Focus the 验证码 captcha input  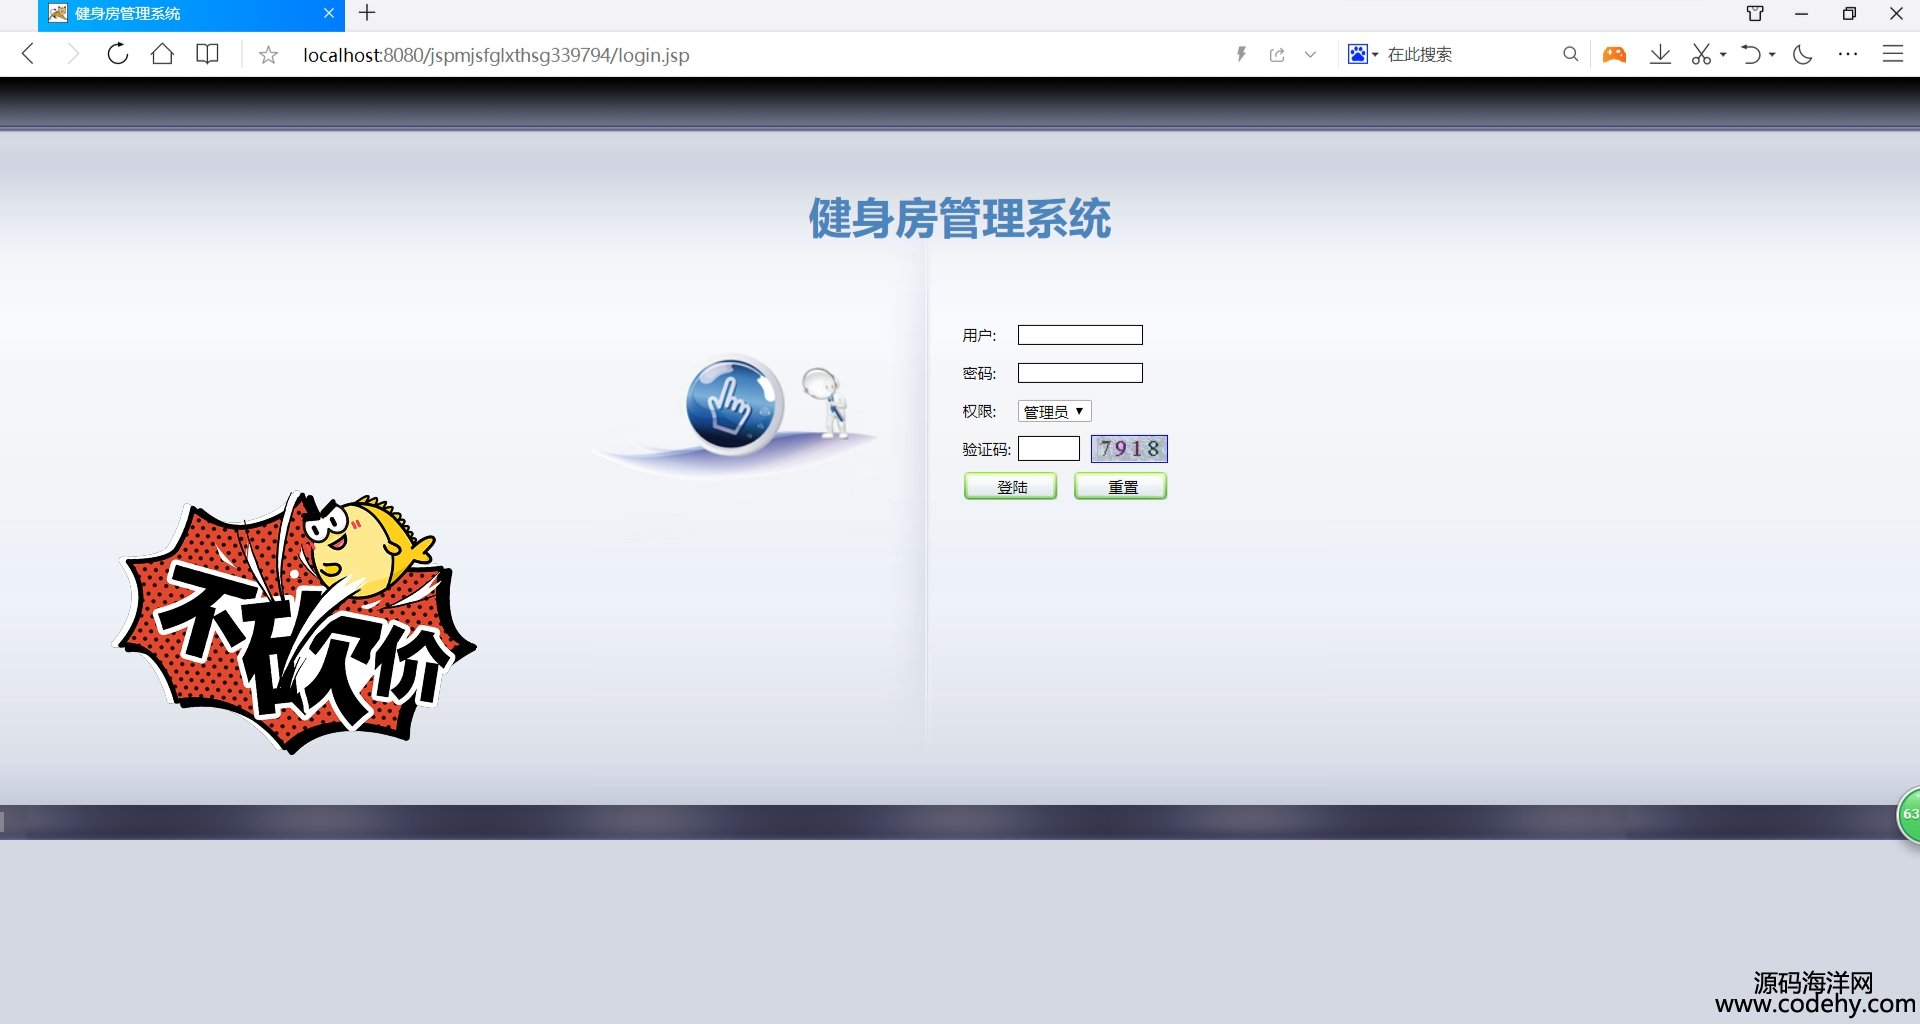coord(1049,449)
